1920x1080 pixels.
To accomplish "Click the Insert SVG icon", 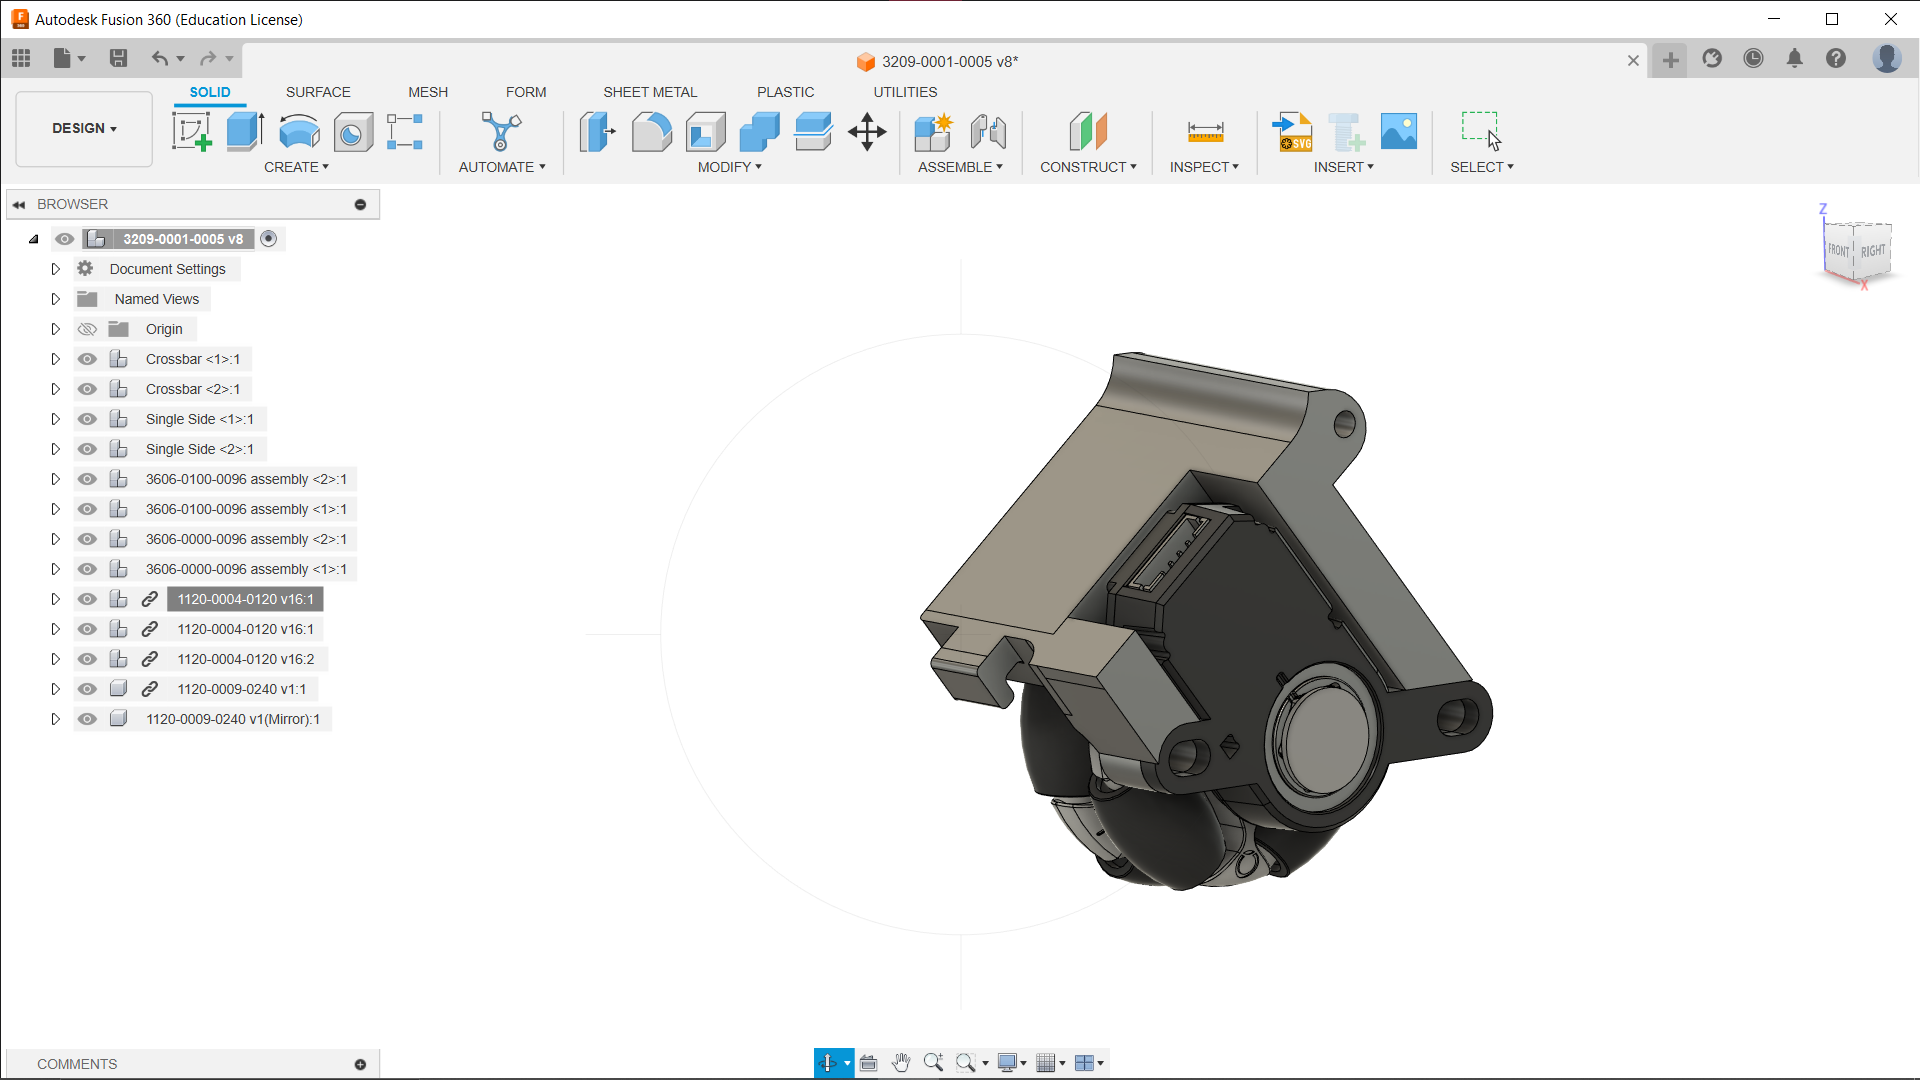I will tap(1292, 131).
